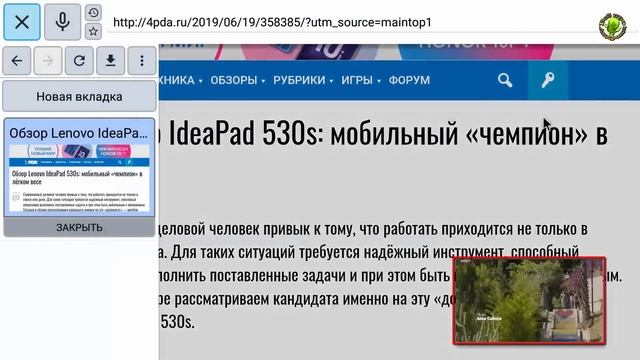Expand the ИГРЫ dropdown menu

pyautogui.click(x=361, y=80)
